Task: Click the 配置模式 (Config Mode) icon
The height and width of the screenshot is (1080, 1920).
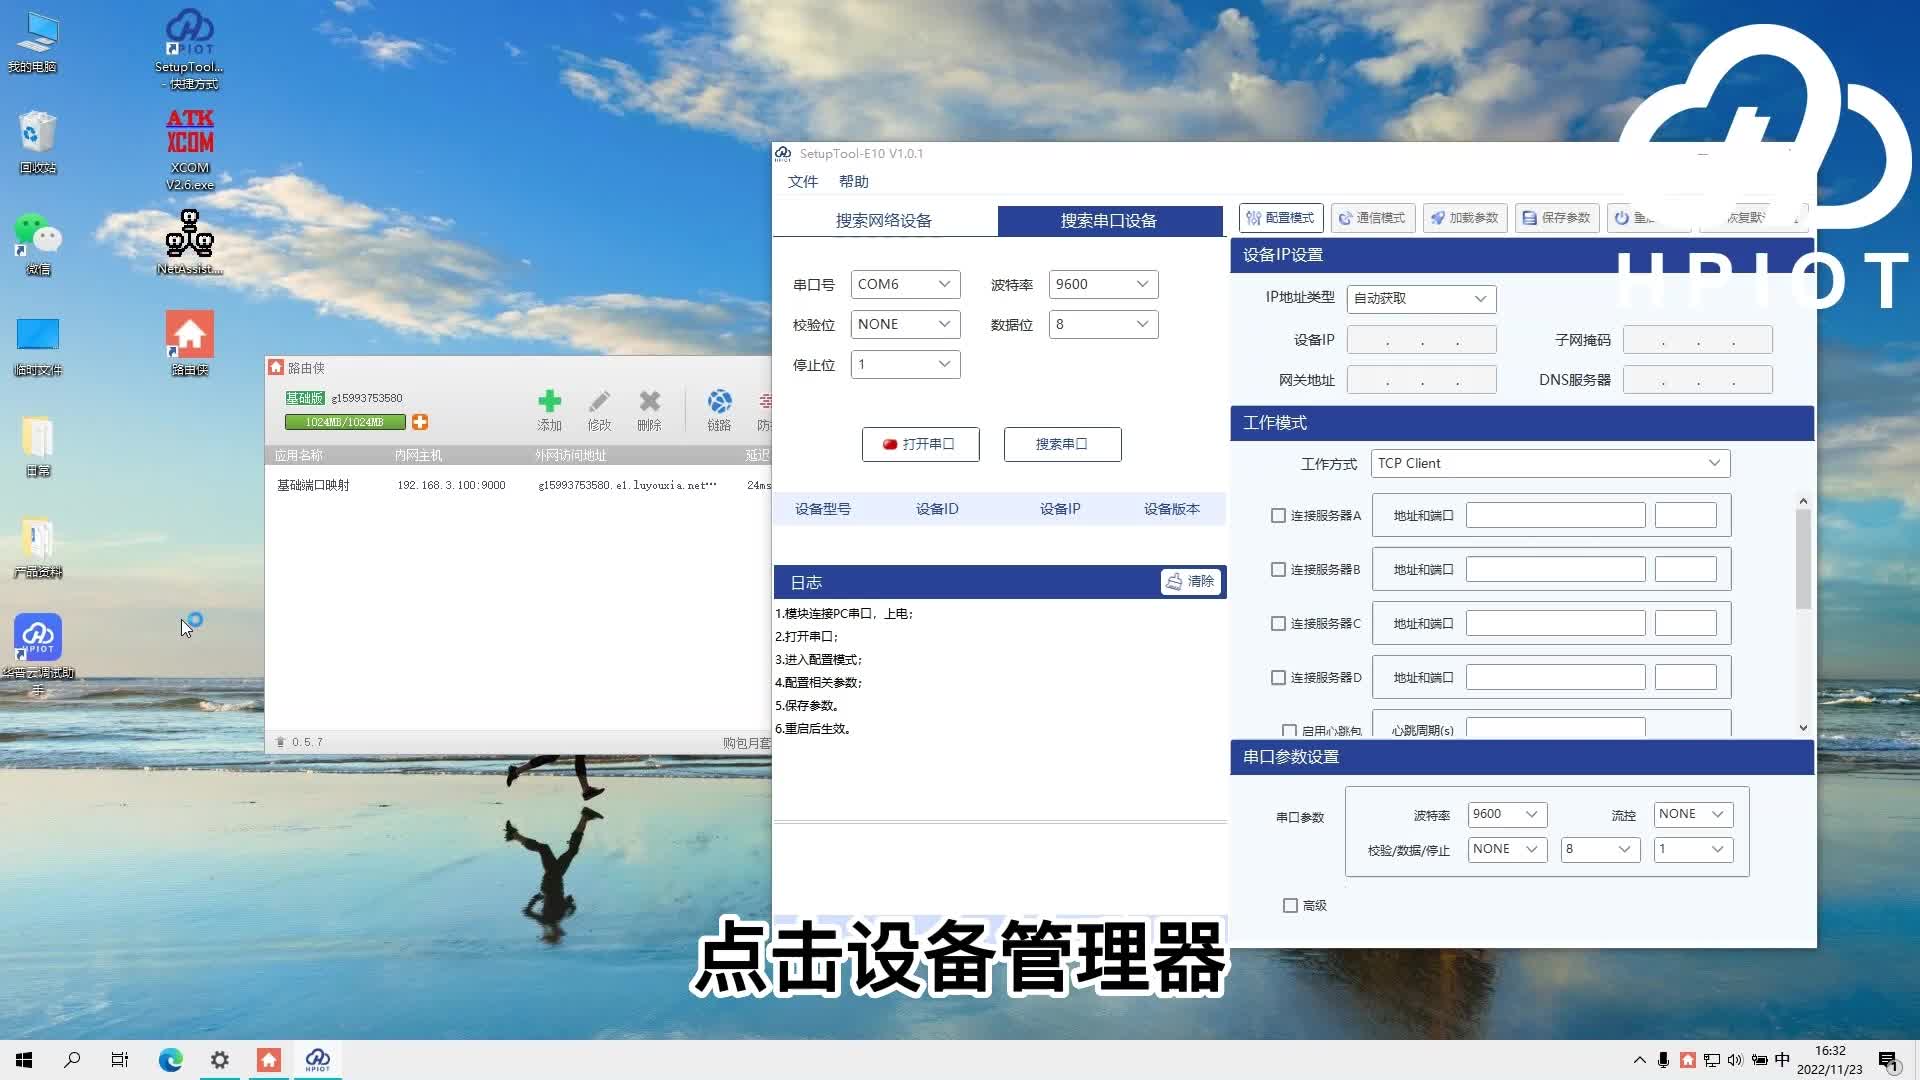Action: (1279, 218)
